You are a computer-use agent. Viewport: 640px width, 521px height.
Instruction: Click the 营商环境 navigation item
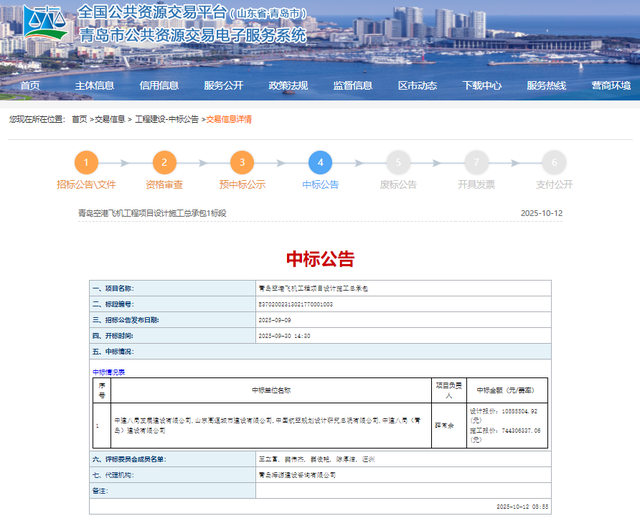(x=610, y=86)
